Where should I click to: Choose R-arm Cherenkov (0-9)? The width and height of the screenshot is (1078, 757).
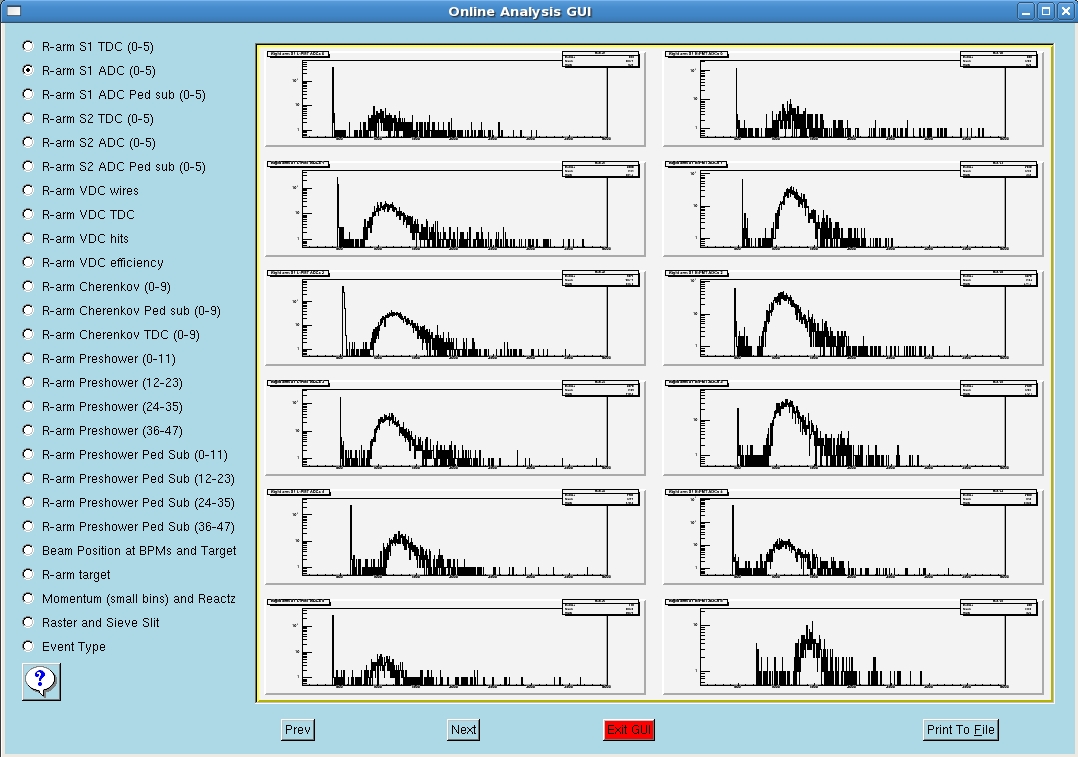(96, 287)
